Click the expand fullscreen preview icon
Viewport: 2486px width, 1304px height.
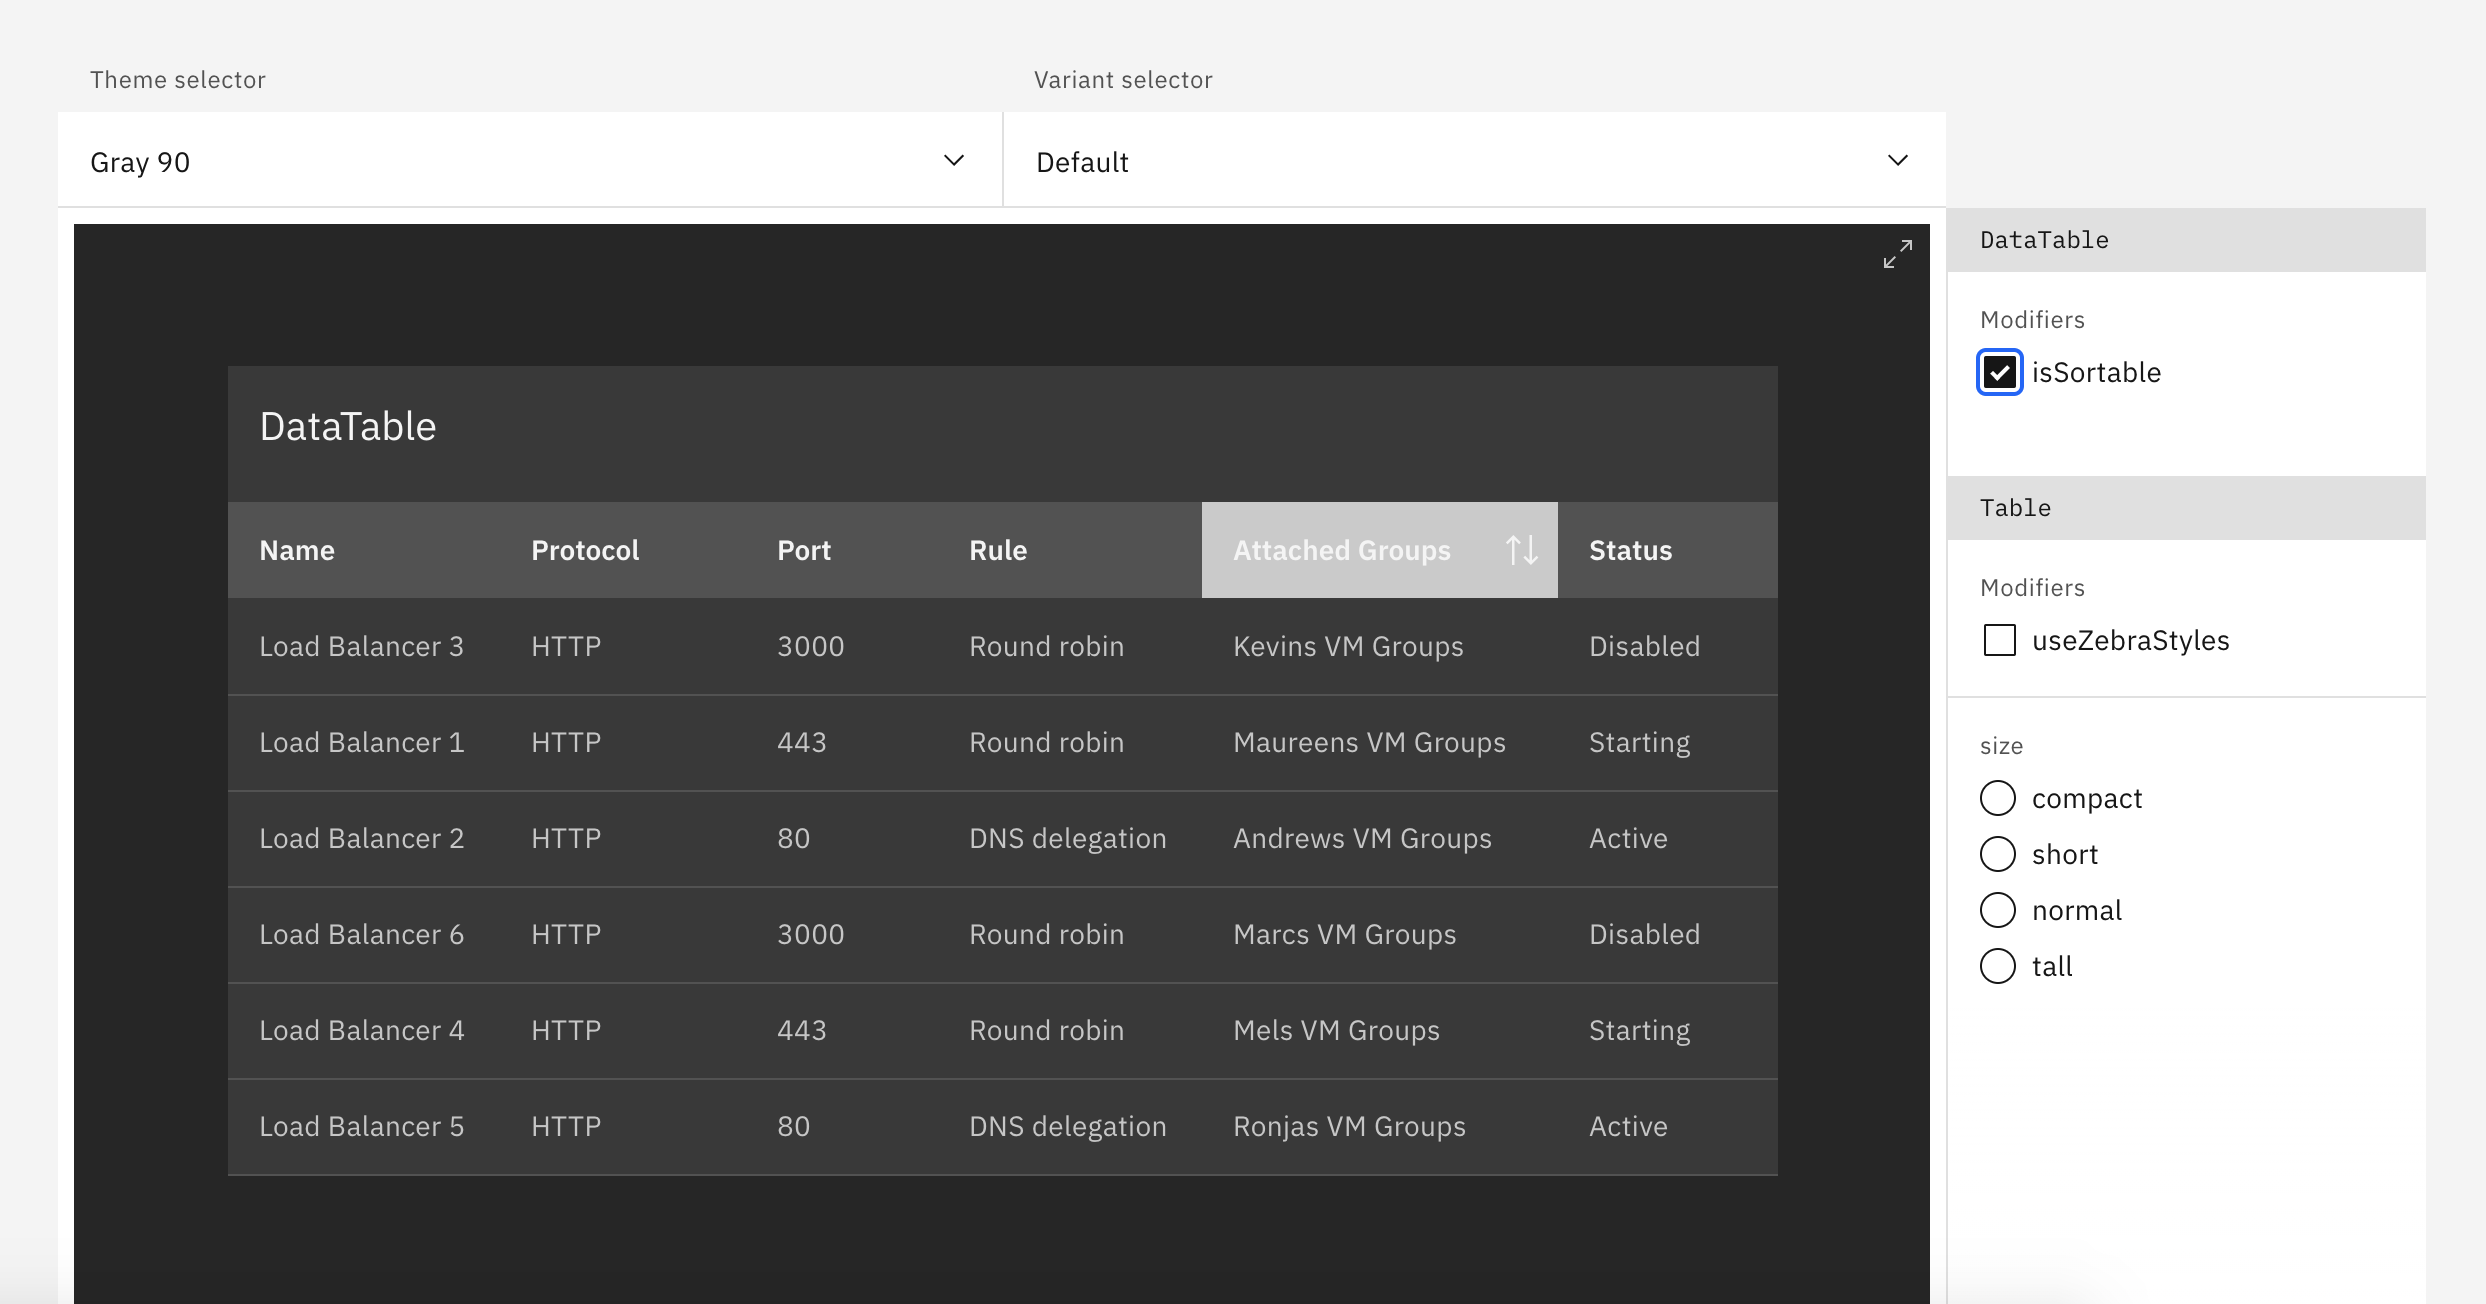1897,254
